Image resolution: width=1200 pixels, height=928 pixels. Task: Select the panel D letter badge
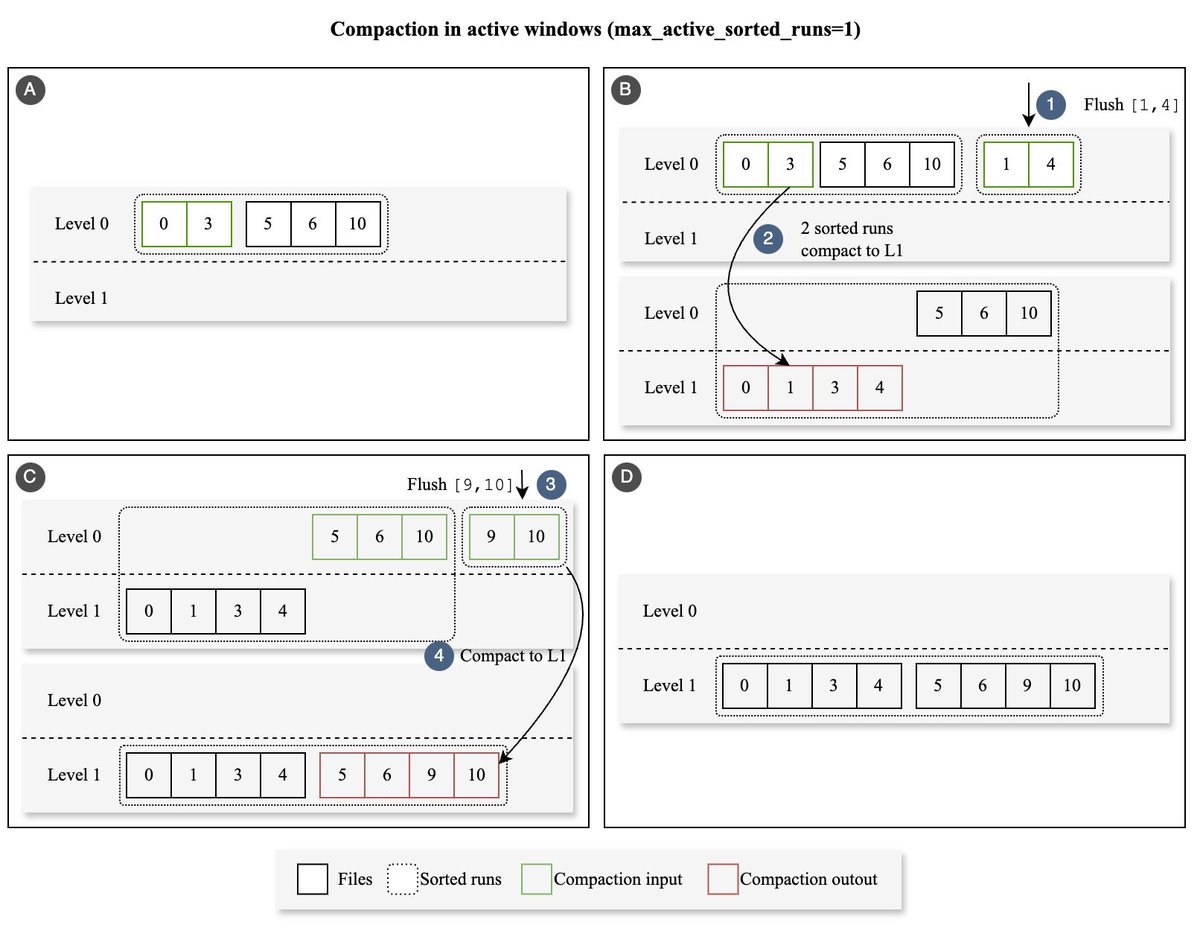click(626, 477)
